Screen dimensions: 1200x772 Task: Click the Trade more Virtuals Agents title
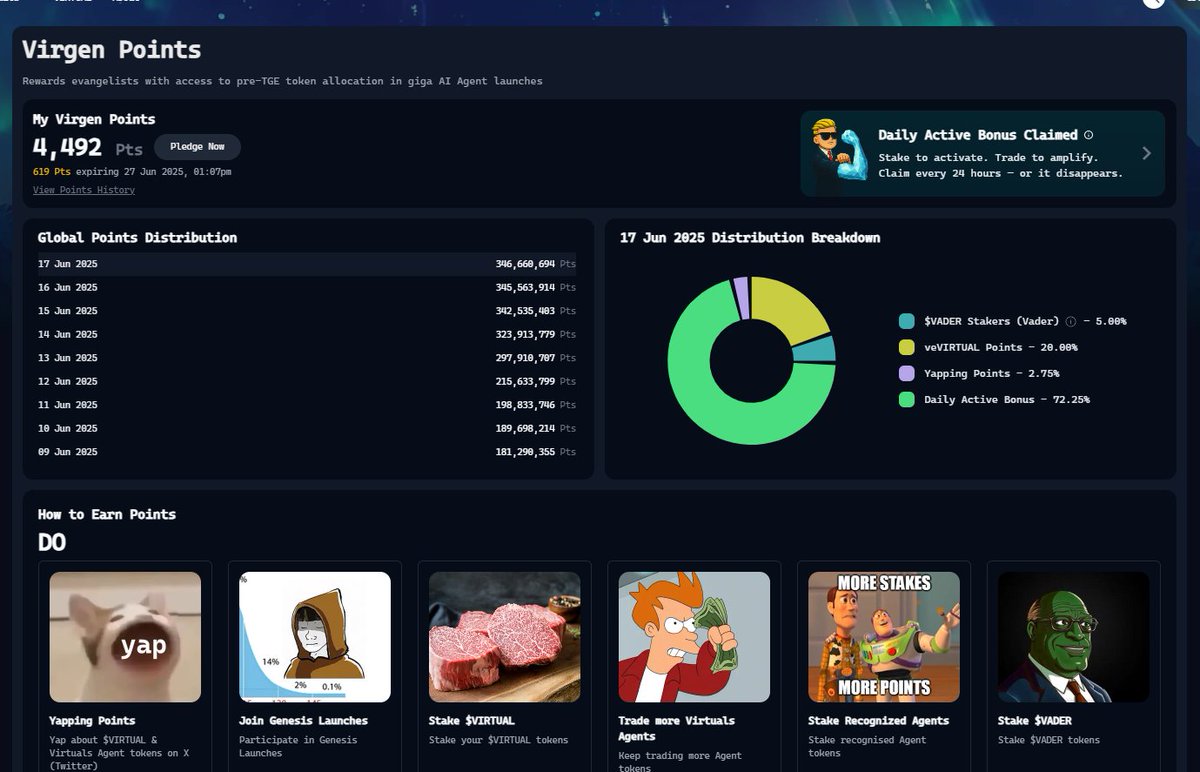tap(677, 728)
